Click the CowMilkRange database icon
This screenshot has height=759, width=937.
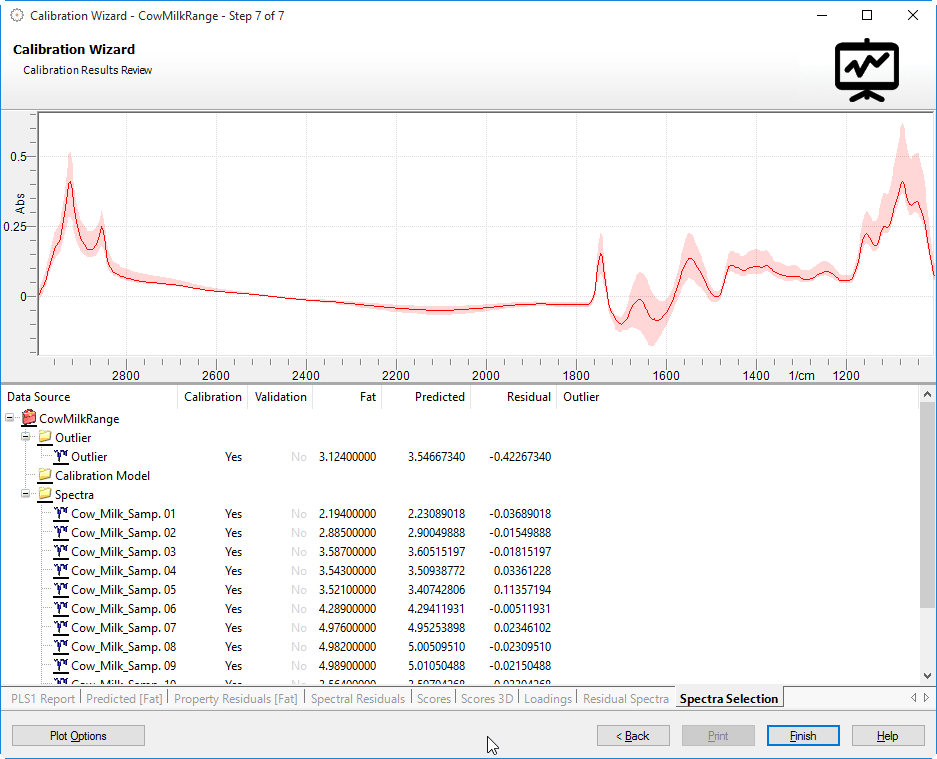tap(29, 419)
